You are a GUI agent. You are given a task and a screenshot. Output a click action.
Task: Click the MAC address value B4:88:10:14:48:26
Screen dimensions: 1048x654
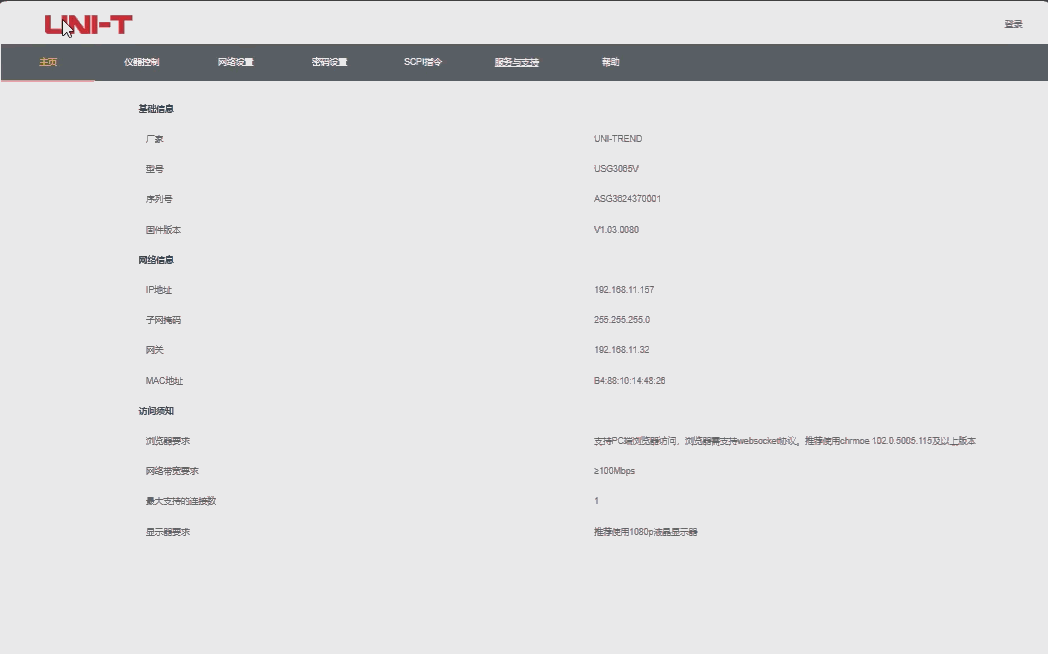coord(629,381)
